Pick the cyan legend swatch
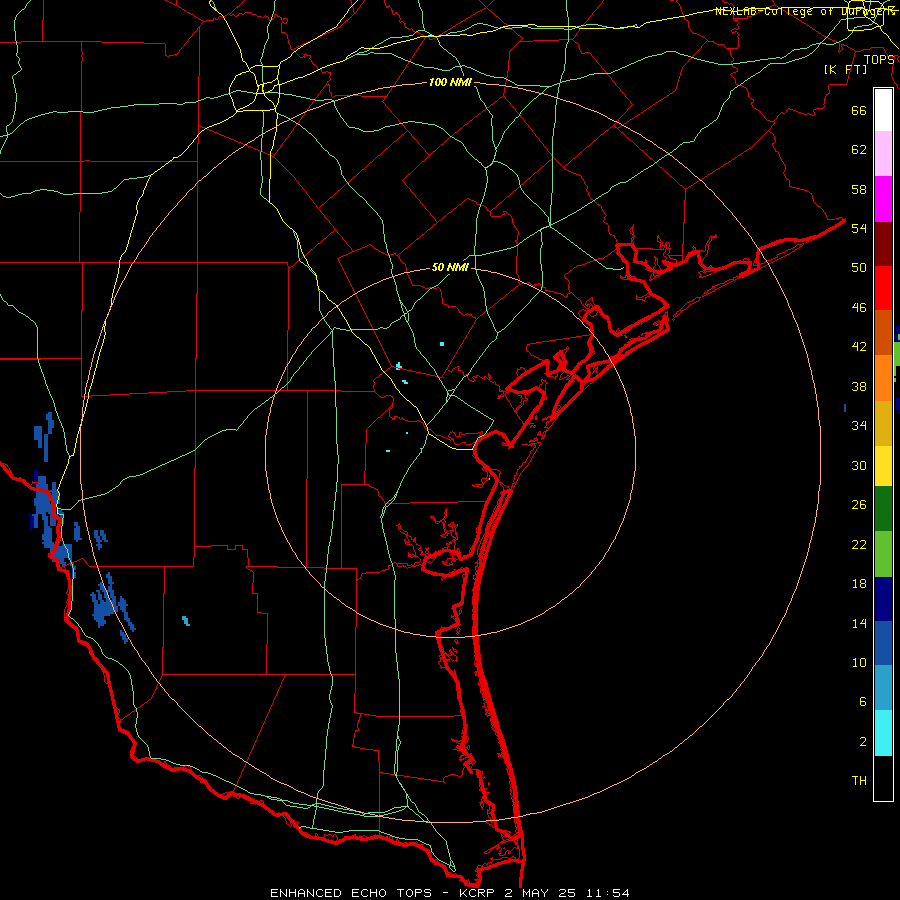The image size is (900, 900). (x=883, y=733)
